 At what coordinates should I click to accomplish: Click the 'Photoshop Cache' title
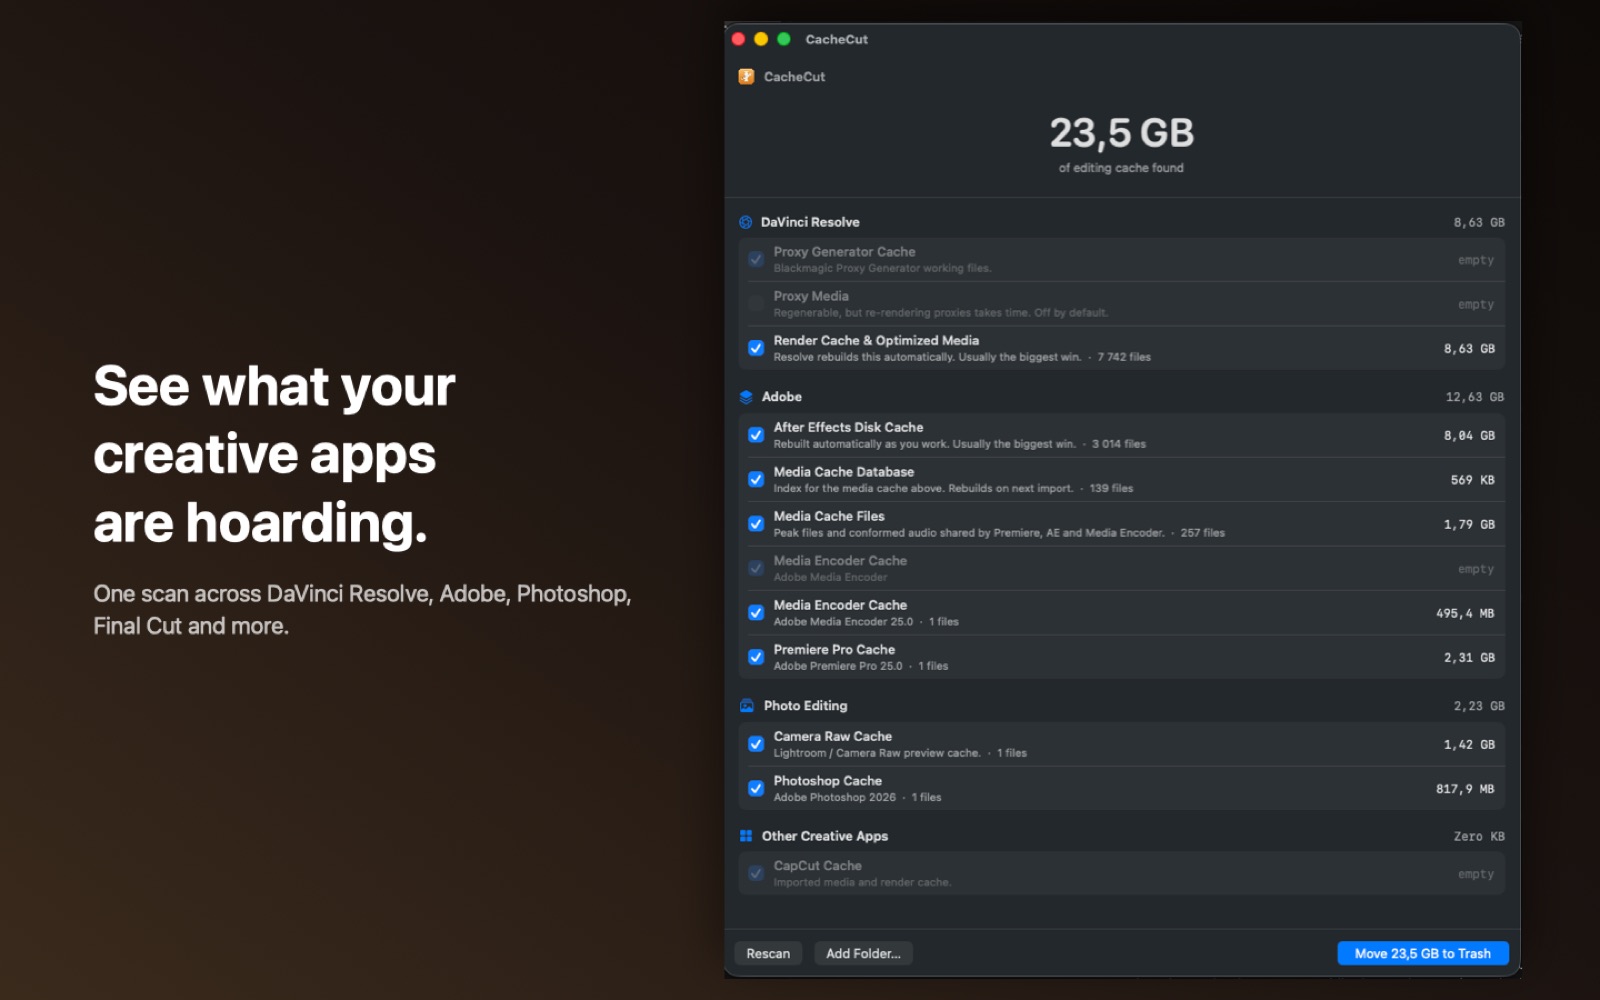[828, 781]
